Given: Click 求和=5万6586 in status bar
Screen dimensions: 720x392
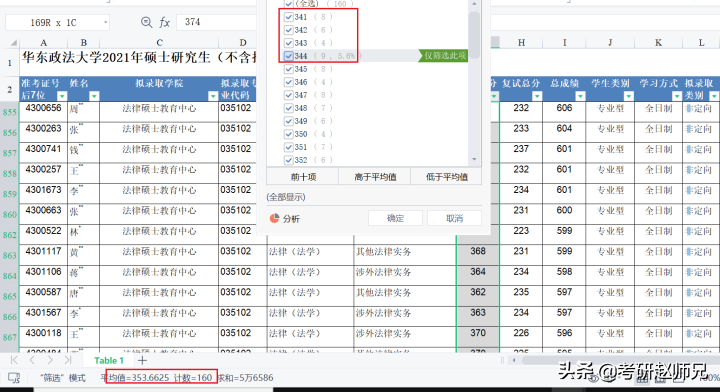Looking at the screenshot, I should coord(245,378).
